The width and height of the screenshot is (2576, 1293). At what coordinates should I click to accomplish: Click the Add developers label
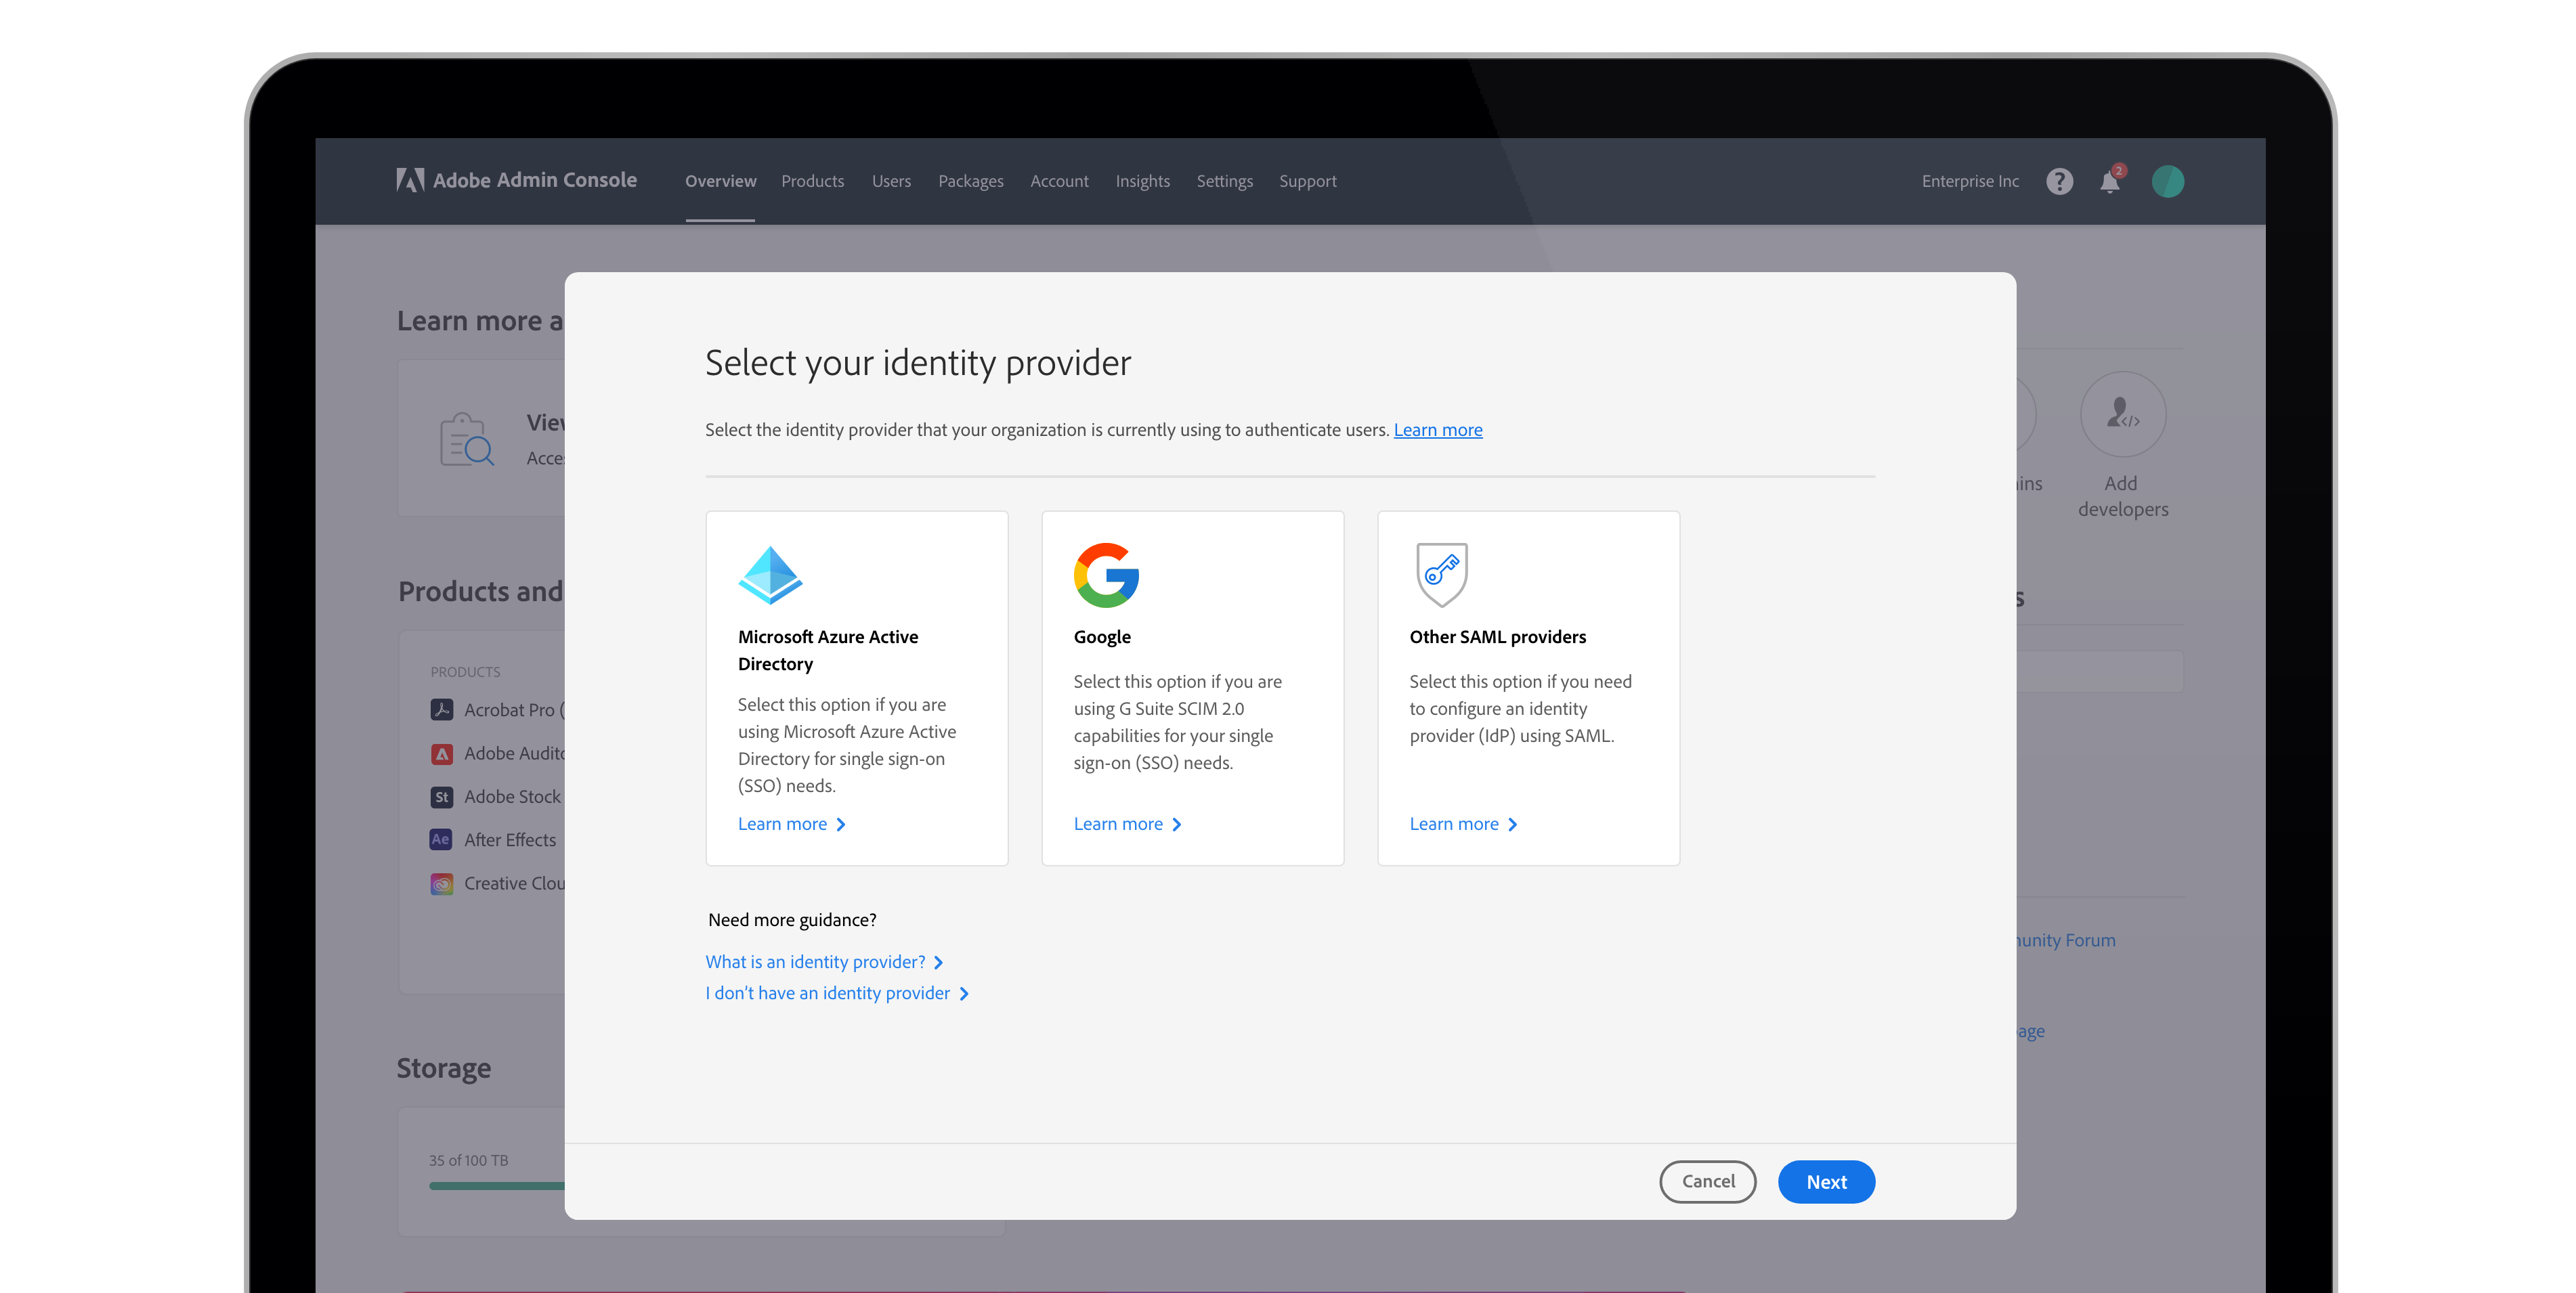coord(2123,496)
